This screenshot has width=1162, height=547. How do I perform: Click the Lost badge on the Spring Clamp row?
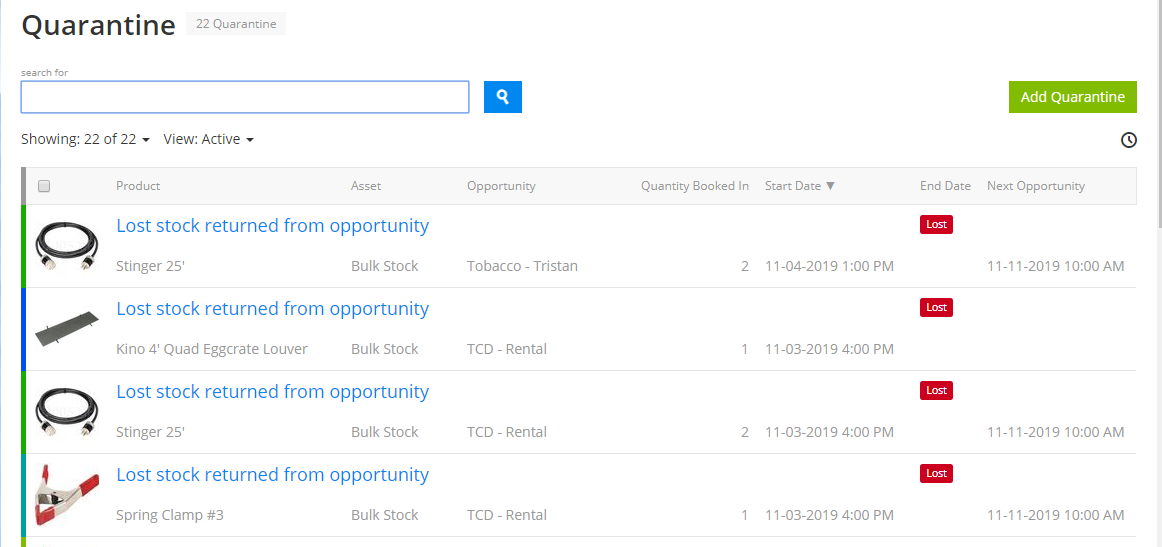tap(936, 474)
